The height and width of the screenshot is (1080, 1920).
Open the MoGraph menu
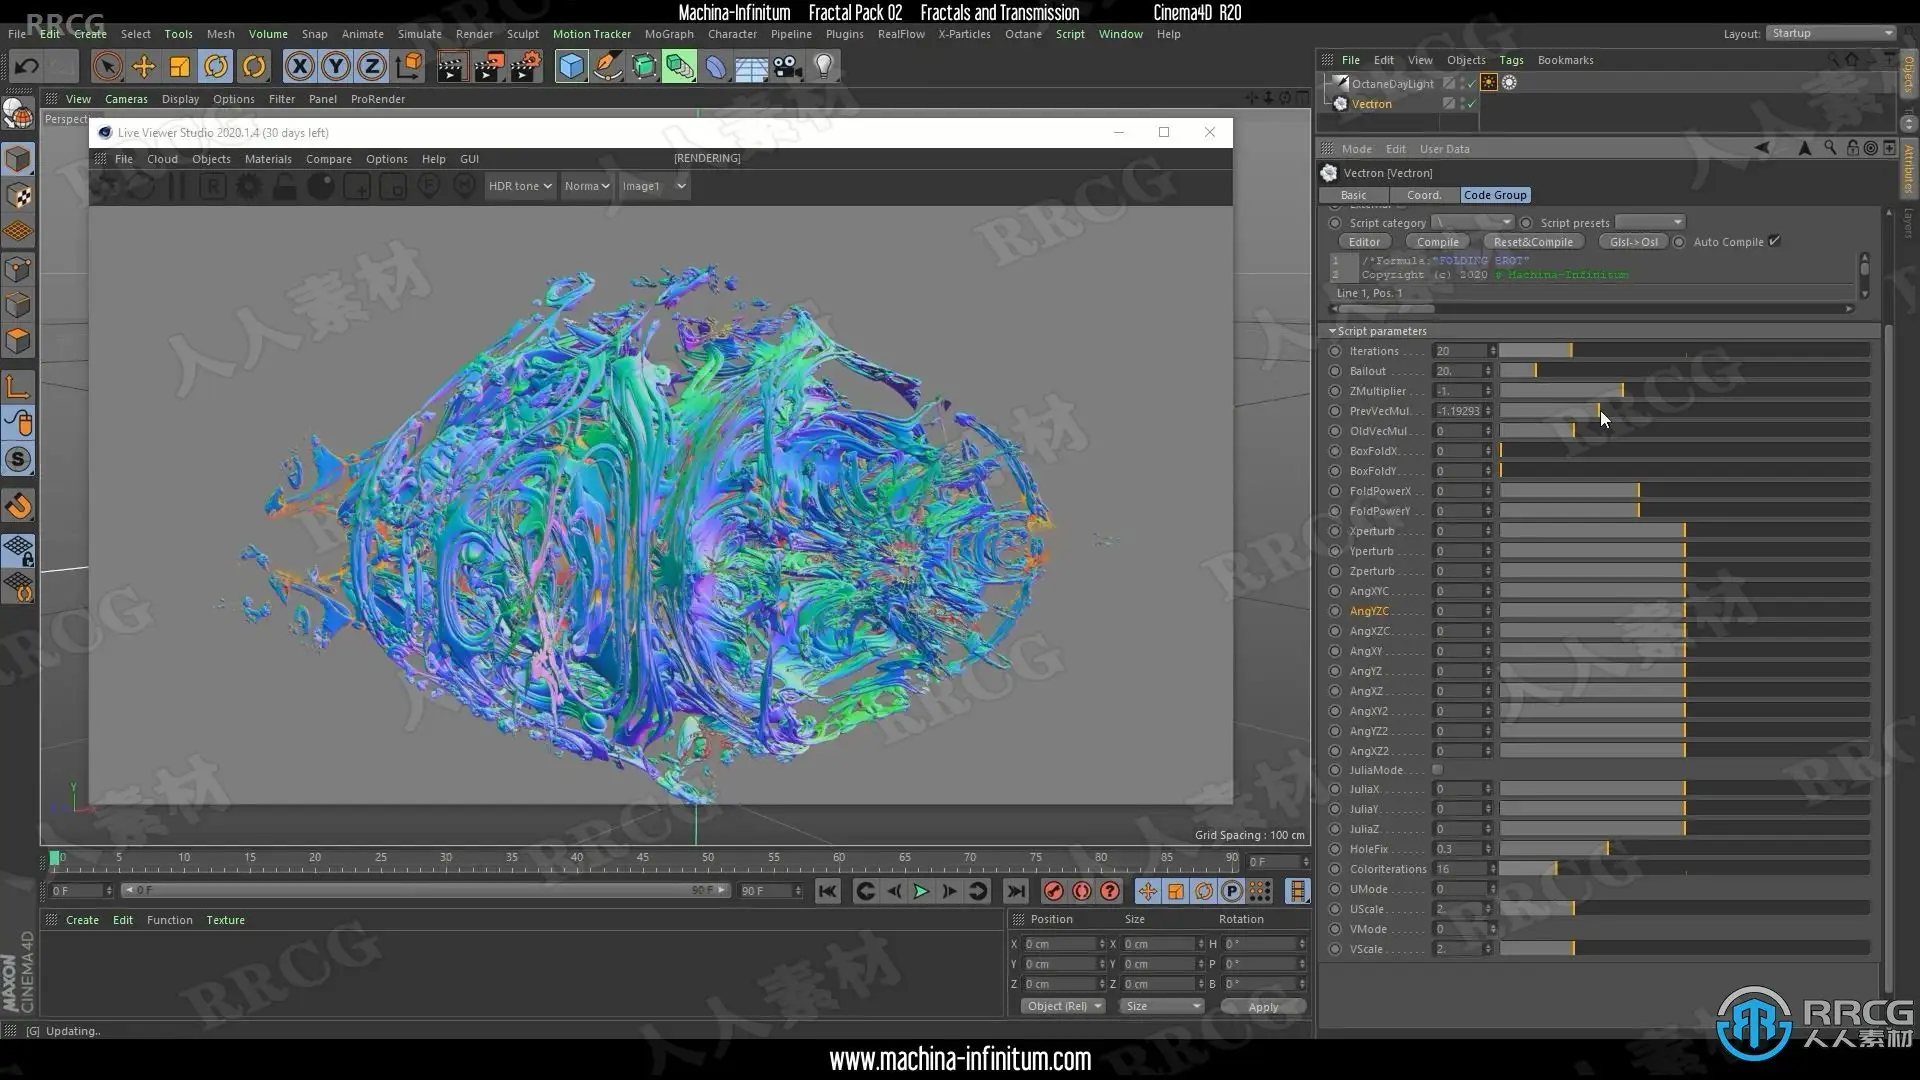point(668,34)
